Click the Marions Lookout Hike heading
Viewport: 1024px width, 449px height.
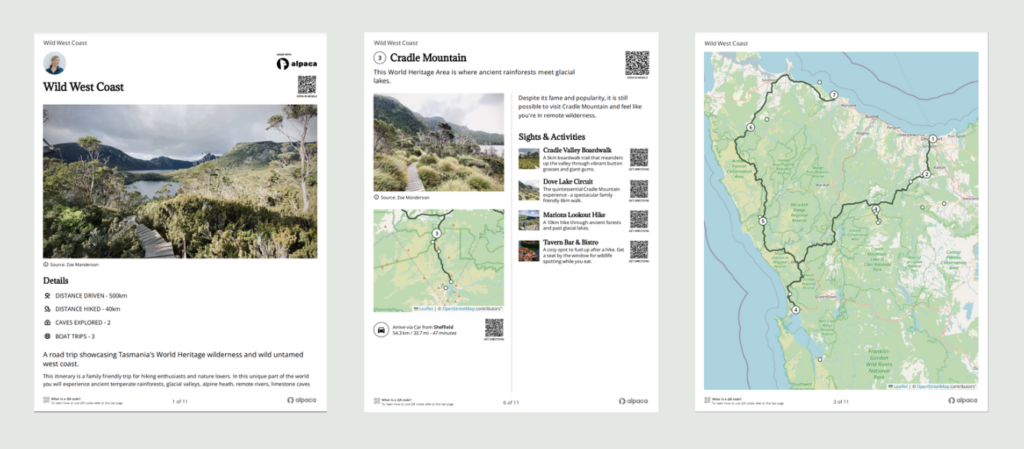tap(574, 213)
